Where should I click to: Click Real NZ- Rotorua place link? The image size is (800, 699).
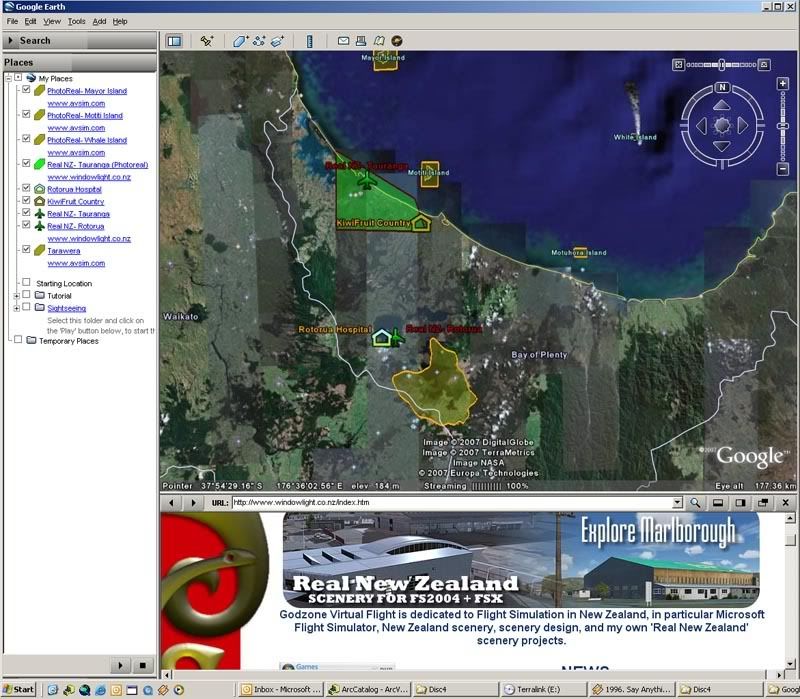point(76,226)
